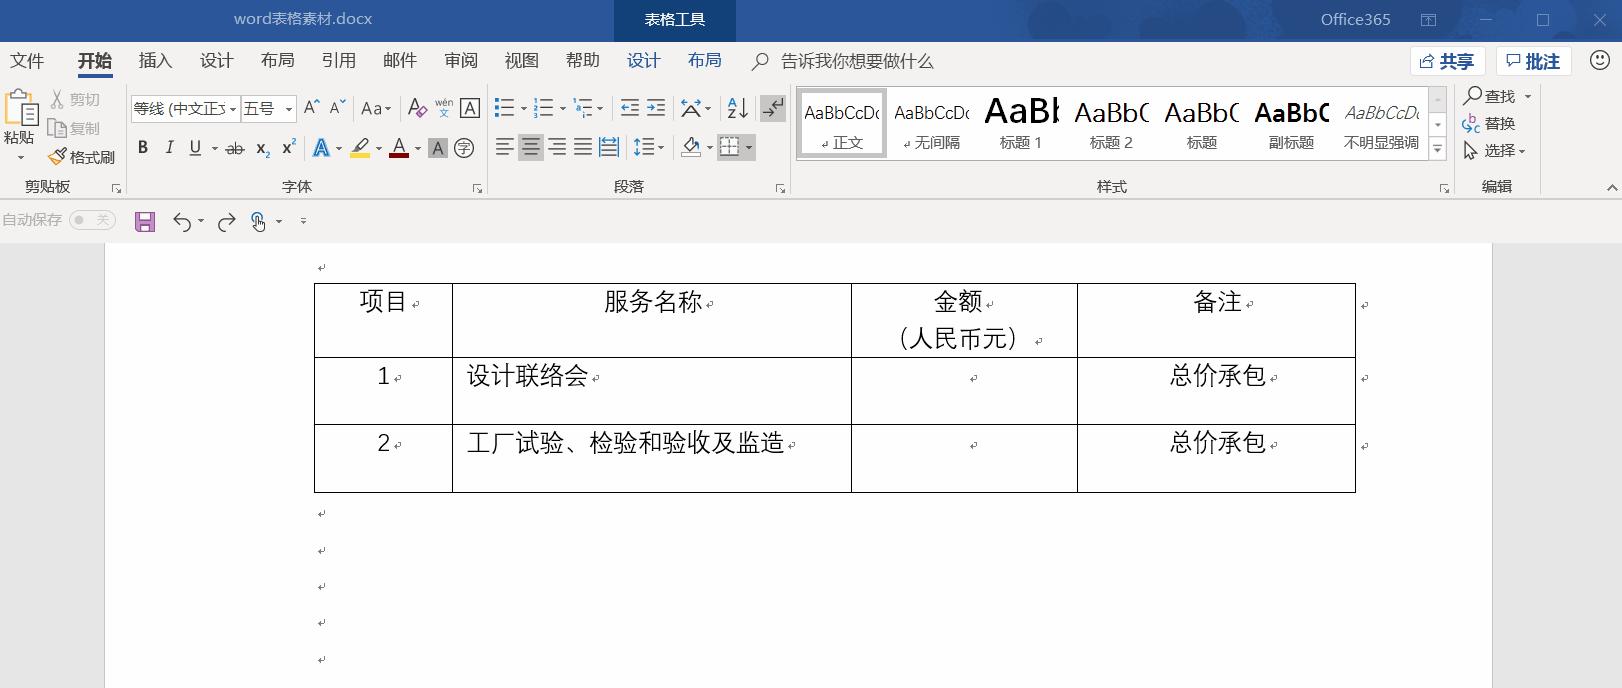The width and height of the screenshot is (1622, 688).
Task: Switch to the 引用 tab
Action: tap(339, 61)
